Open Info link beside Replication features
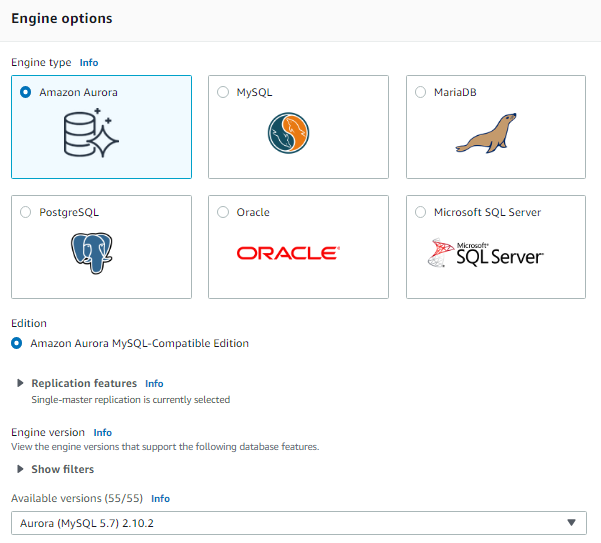The image size is (601, 543). [154, 384]
